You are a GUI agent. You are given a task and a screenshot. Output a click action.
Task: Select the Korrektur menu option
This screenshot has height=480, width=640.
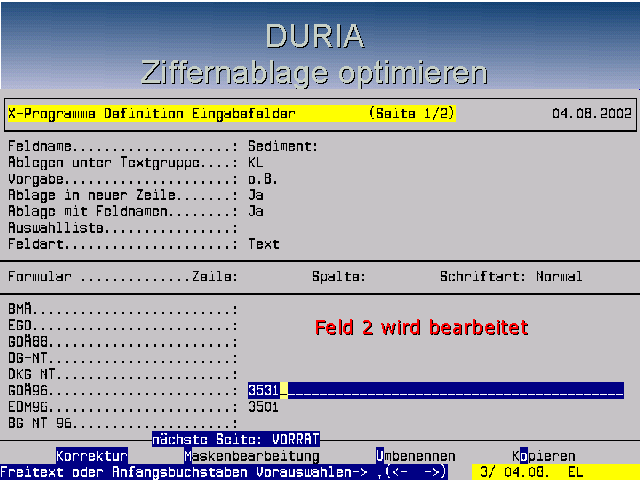pyautogui.click(x=92, y=456)
